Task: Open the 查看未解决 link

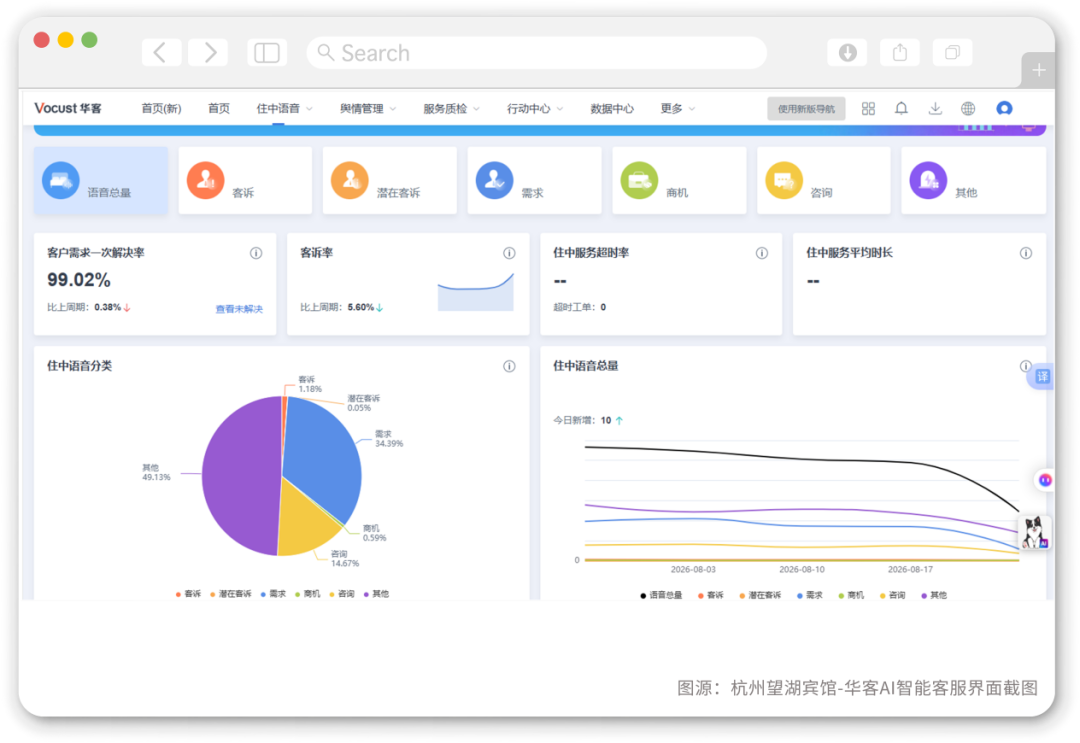Action: 239,309
